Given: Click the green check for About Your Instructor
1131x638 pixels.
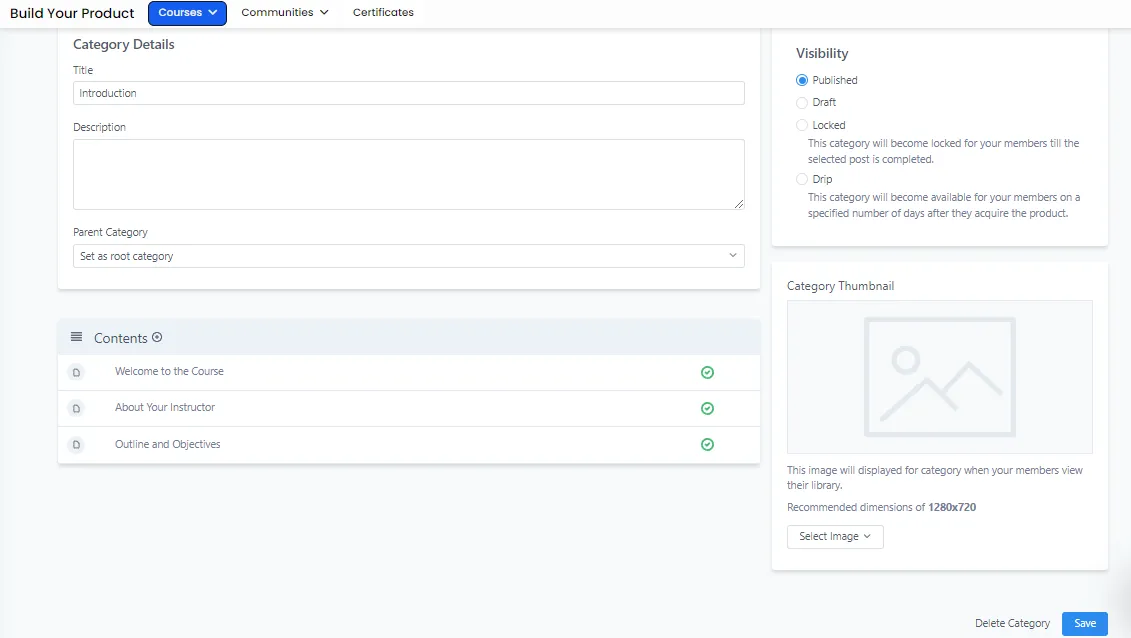Looking at the screenshot, I should tap(708, 409).
